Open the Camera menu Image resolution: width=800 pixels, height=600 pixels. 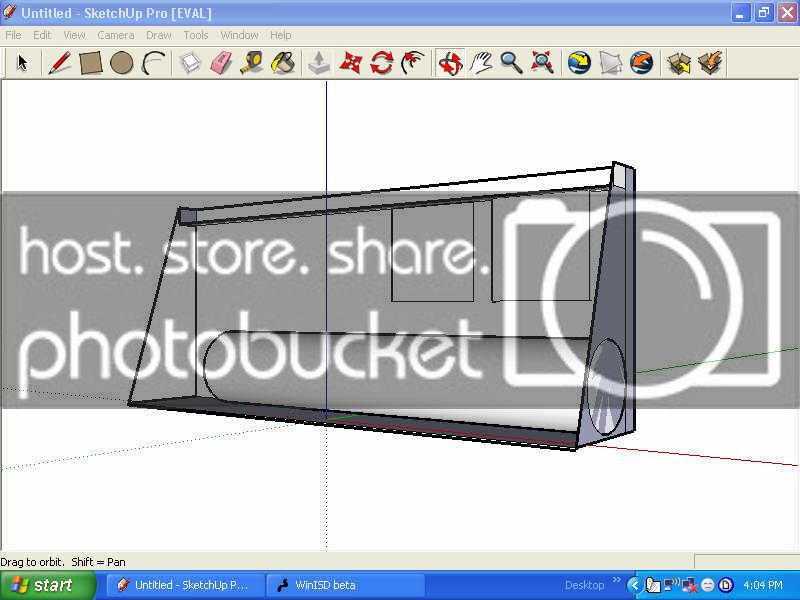pos(116,35)
